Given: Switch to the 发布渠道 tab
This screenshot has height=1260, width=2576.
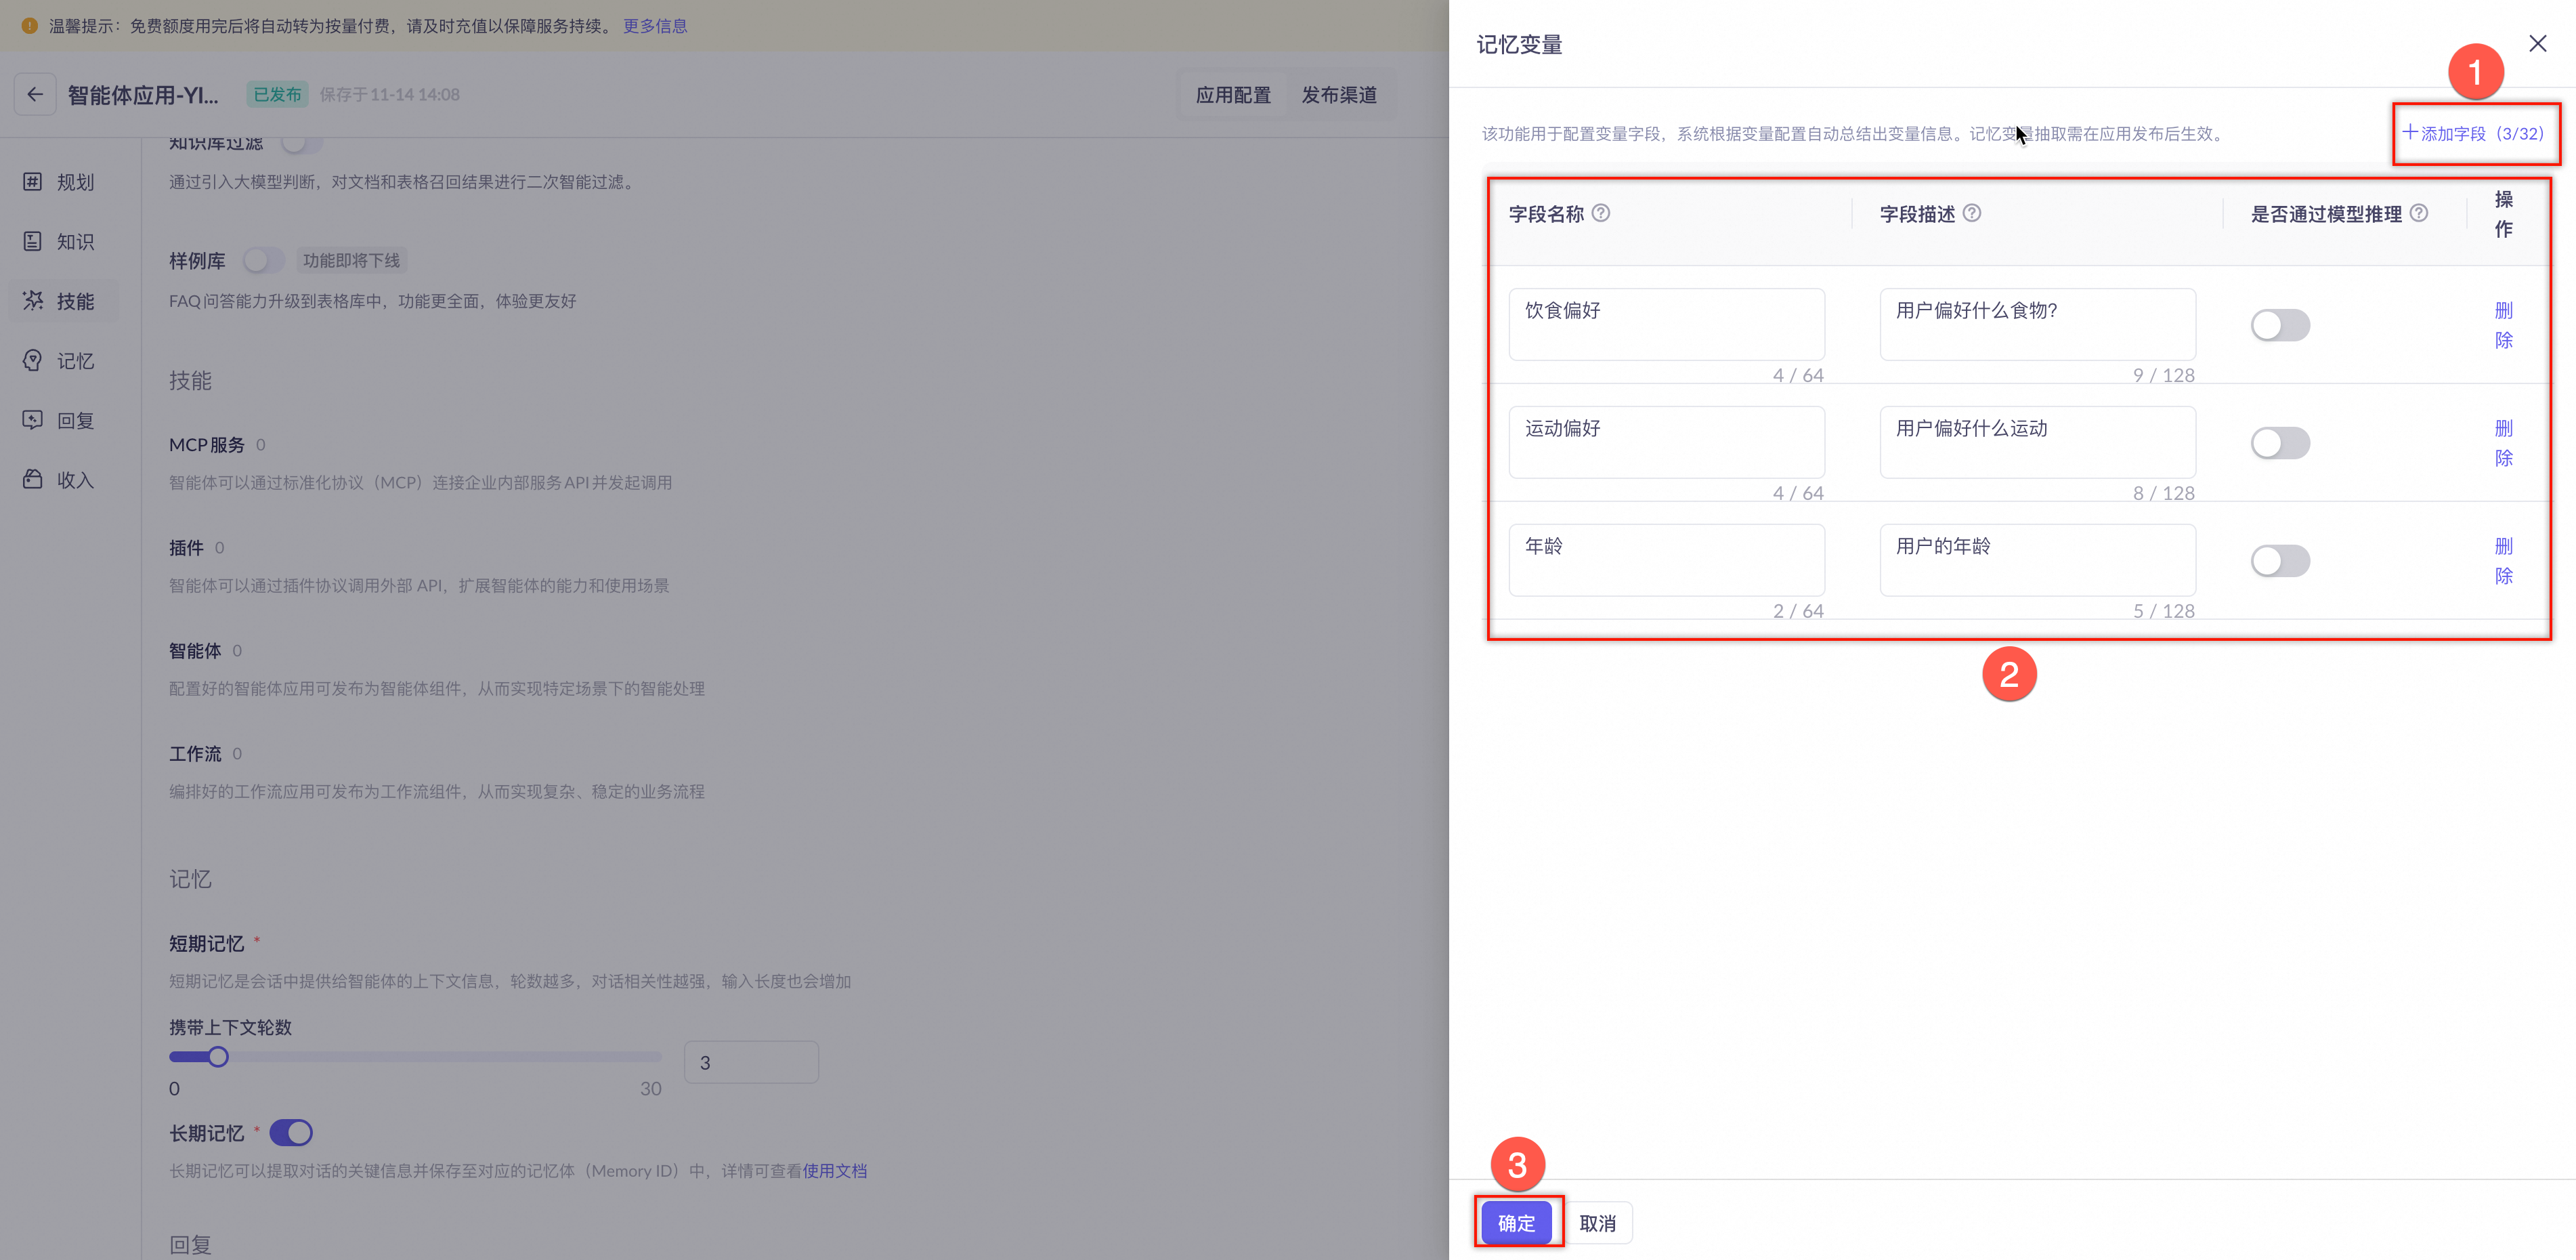Looking at the screenshot, I should [1339, 95].
